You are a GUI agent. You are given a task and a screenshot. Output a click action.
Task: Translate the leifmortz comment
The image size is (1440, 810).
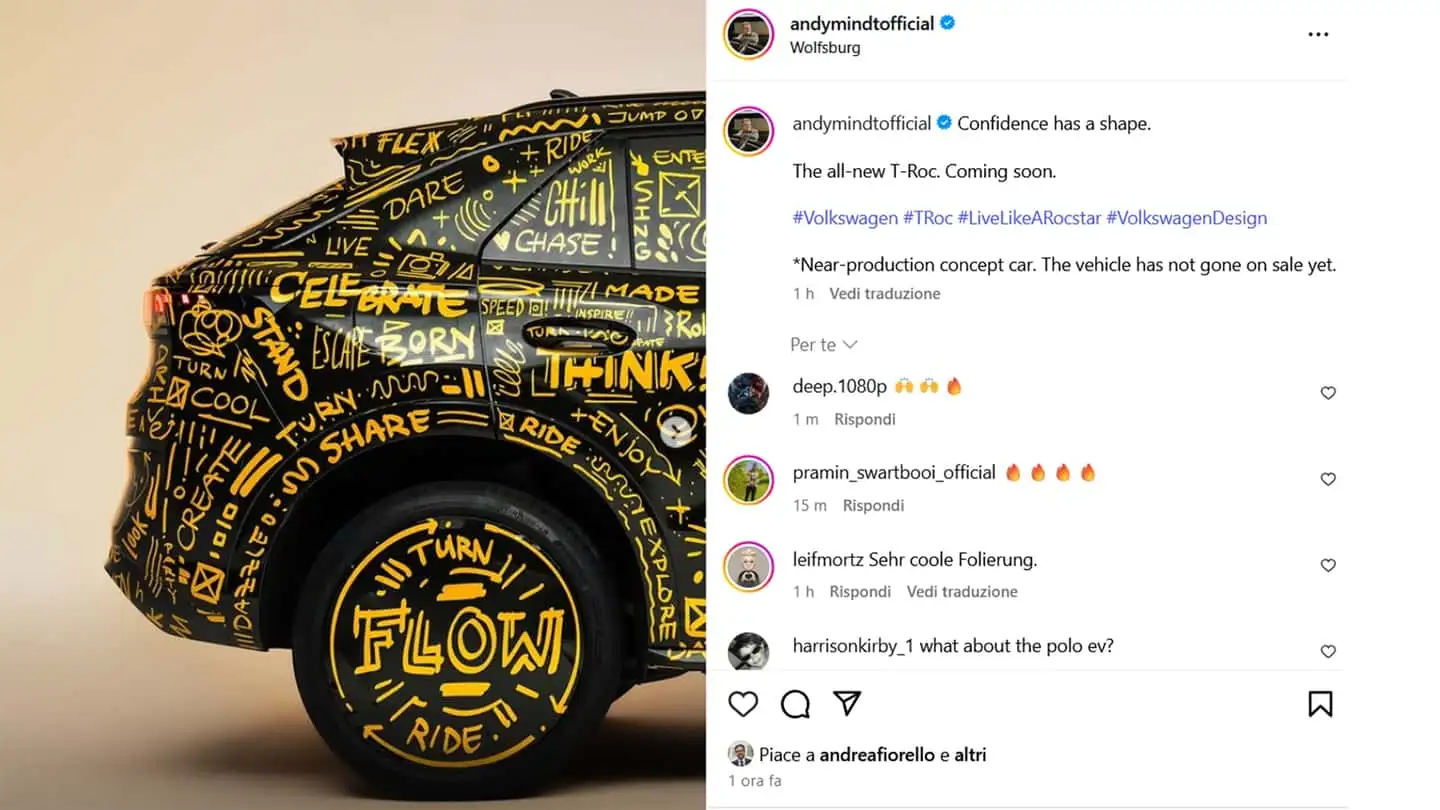[x=962, y=592]
